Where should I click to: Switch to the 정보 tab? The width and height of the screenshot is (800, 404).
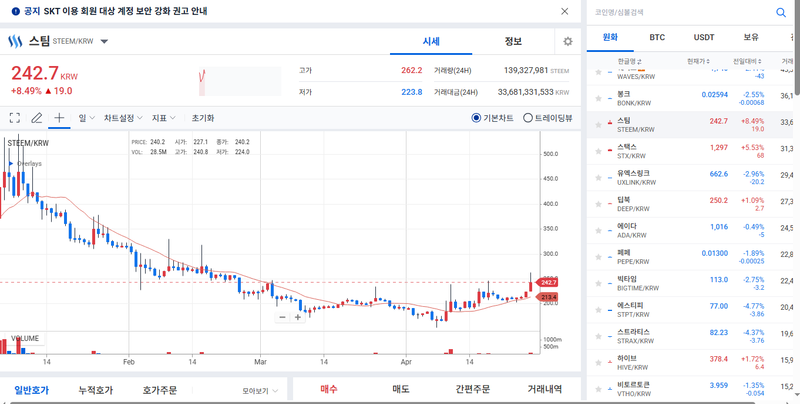(x=513, y=42)
